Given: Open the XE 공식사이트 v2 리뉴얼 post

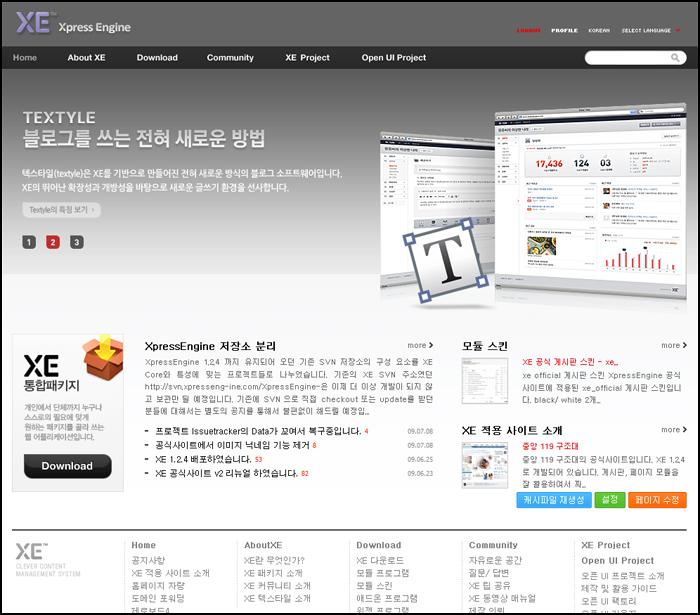Looking at the screenshot, I should [226, 473].
